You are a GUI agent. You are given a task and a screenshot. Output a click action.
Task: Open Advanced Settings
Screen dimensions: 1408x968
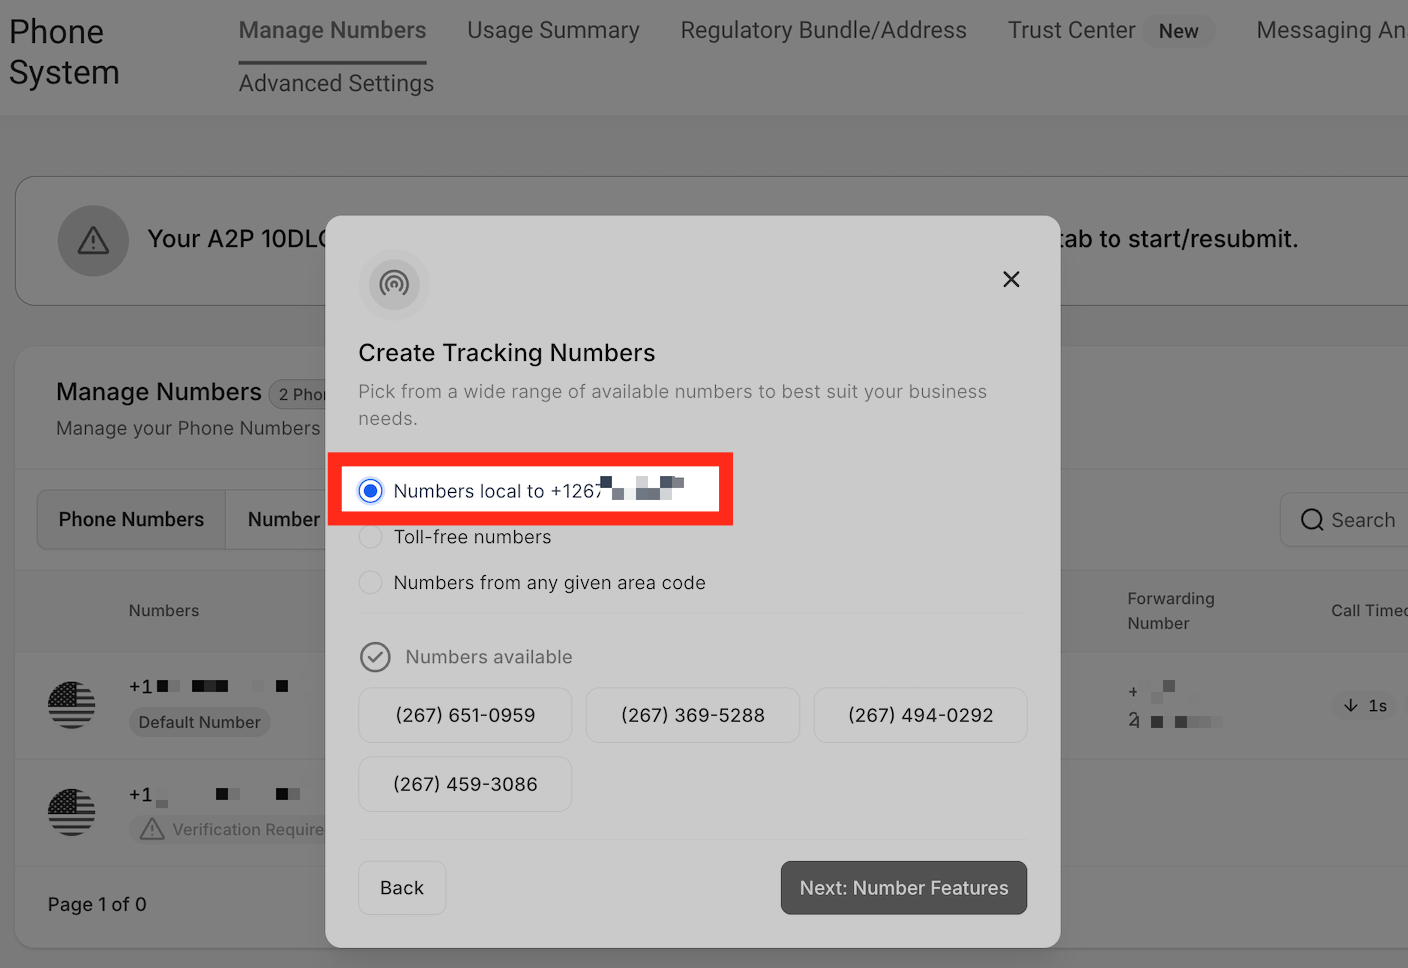(x=336, y=83)
